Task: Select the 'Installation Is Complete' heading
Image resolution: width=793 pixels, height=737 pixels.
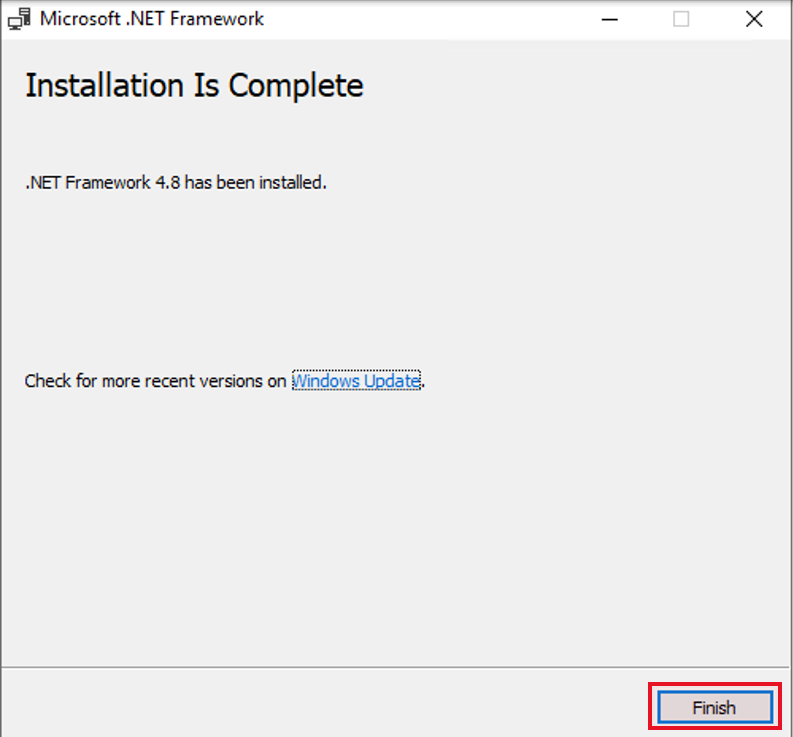Action: pyautogui.click(x=194, y=85)
